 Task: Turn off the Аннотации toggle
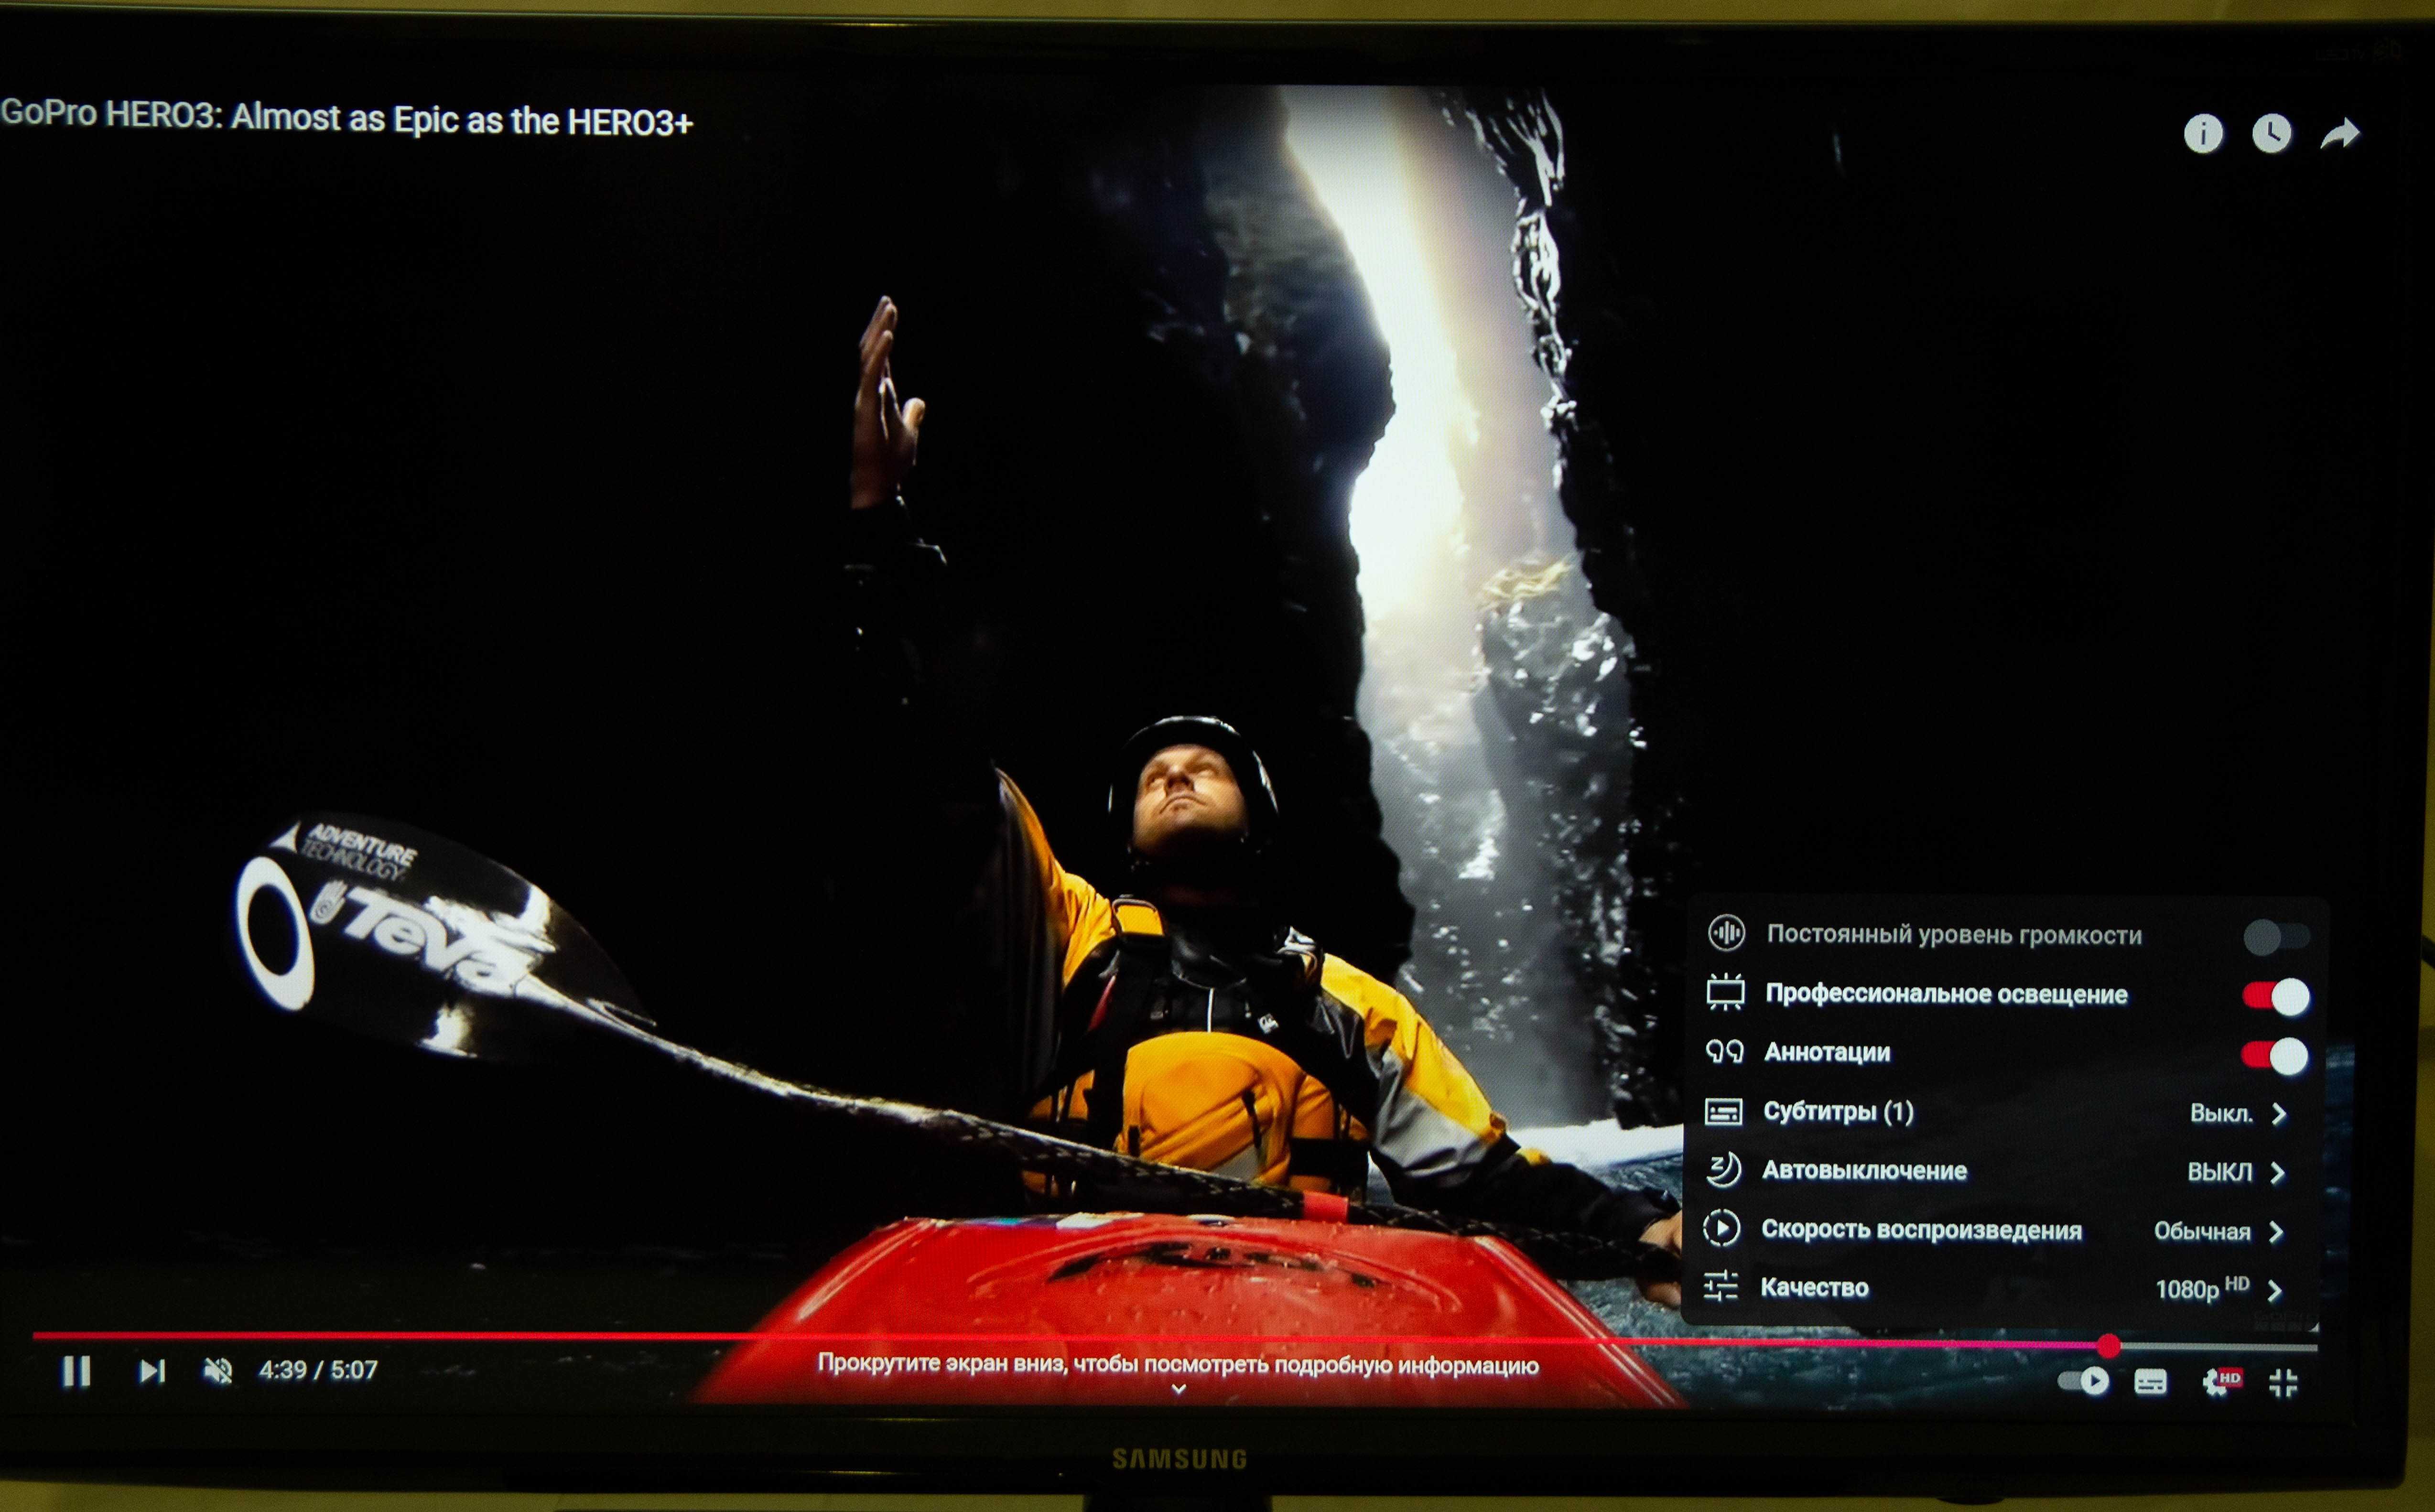pos(2275,1055)
